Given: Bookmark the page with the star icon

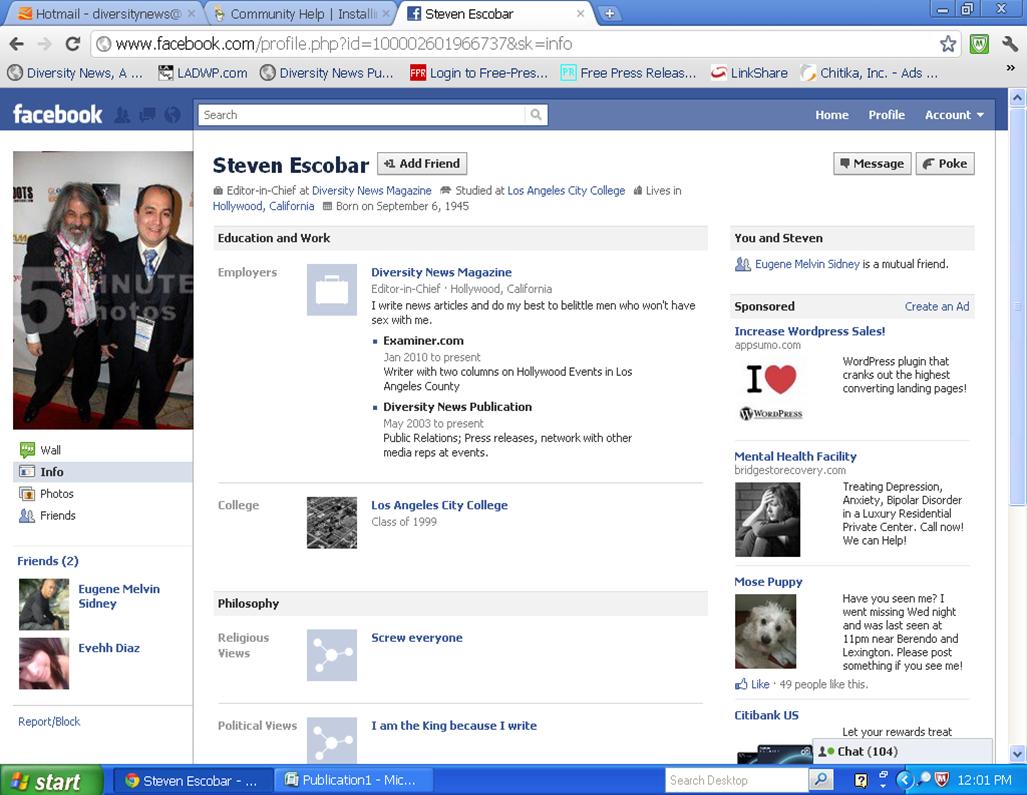Looking at the screenshot, I should click(x=948, y=44).
